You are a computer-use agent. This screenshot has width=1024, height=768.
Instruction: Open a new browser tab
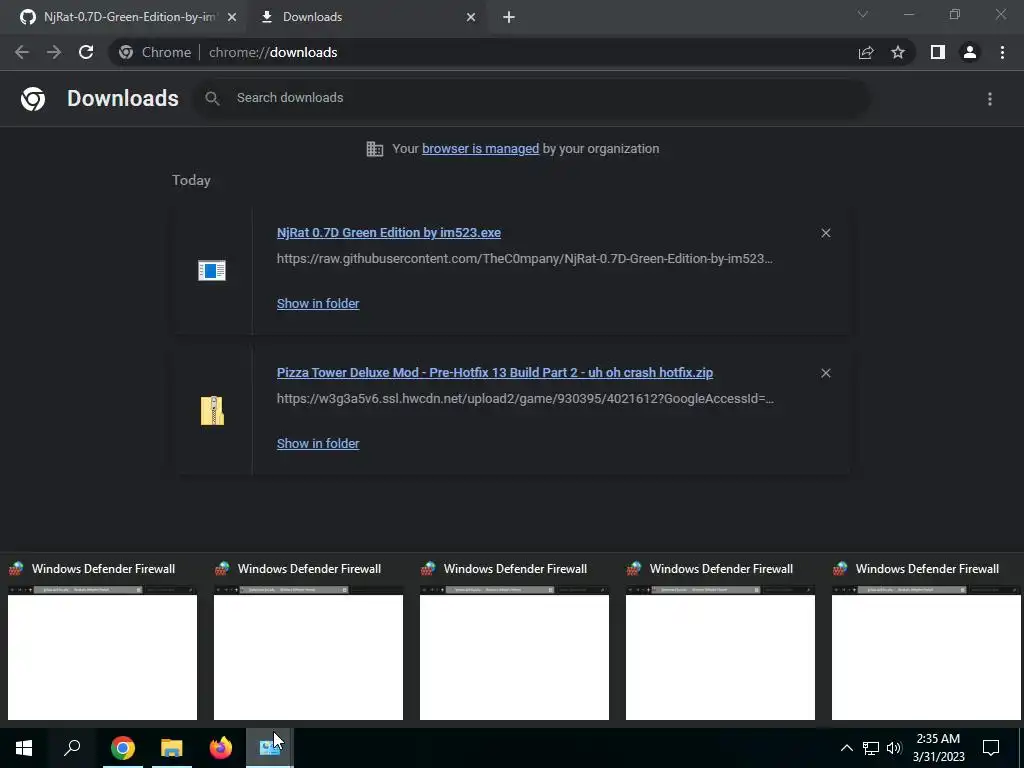tap(509, 17)
